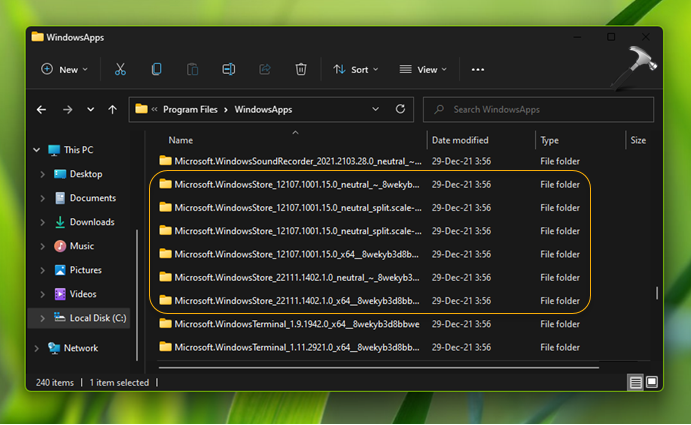Click the vertical scrollbar in file list
This screenshot has height=425, width=691.
click(656, 294)
